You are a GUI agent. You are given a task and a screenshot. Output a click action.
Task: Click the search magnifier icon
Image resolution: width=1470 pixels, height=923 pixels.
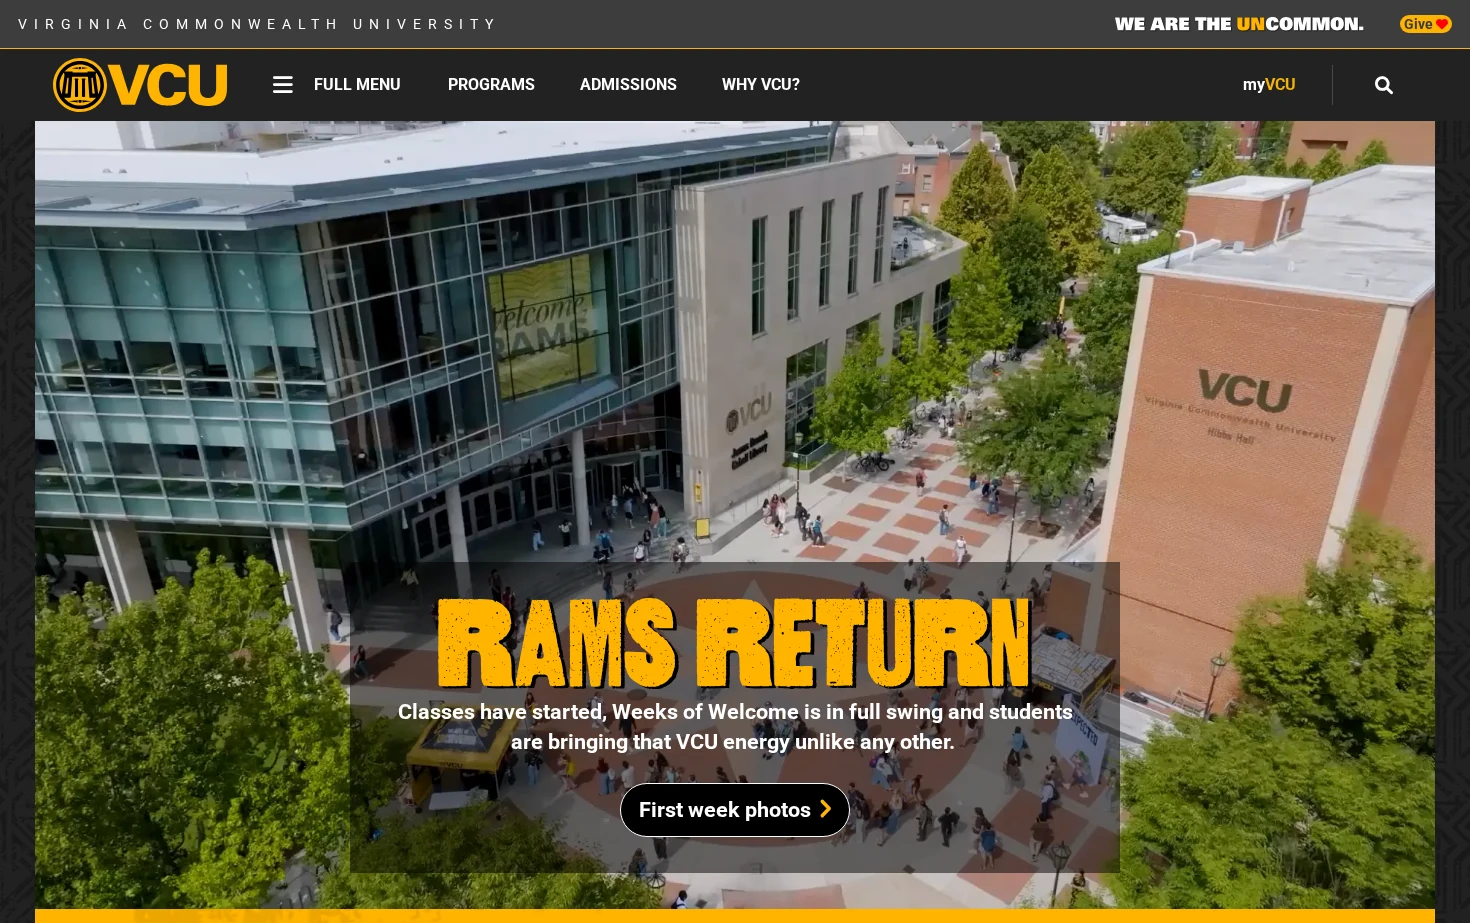(1384, 85)
